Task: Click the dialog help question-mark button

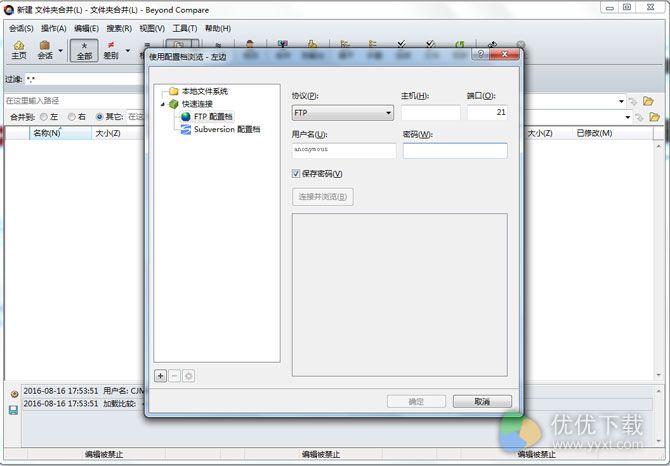Action: pos(481,54)
